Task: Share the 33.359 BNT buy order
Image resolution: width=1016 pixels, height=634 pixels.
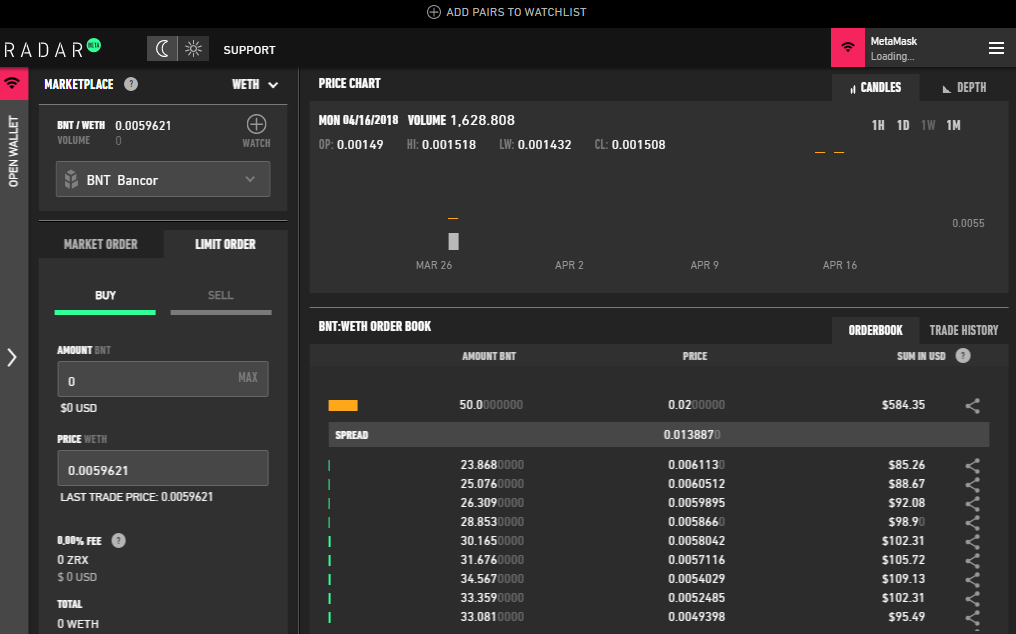Action: (973, 598)
